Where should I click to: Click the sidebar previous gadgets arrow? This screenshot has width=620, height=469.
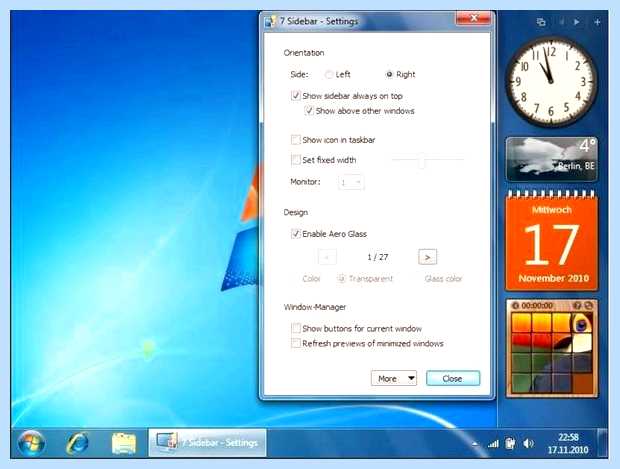(x=561, y=22)
